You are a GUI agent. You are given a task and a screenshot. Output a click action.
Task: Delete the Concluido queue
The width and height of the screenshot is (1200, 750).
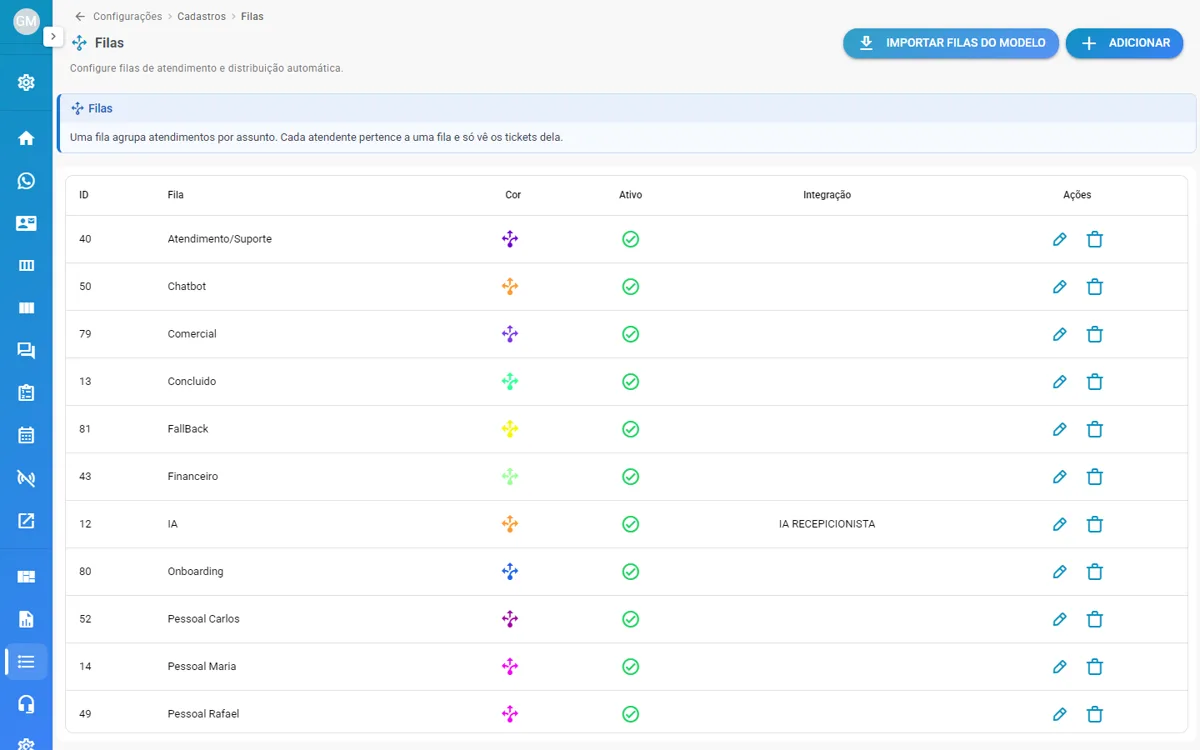[x=1095, y=382]
